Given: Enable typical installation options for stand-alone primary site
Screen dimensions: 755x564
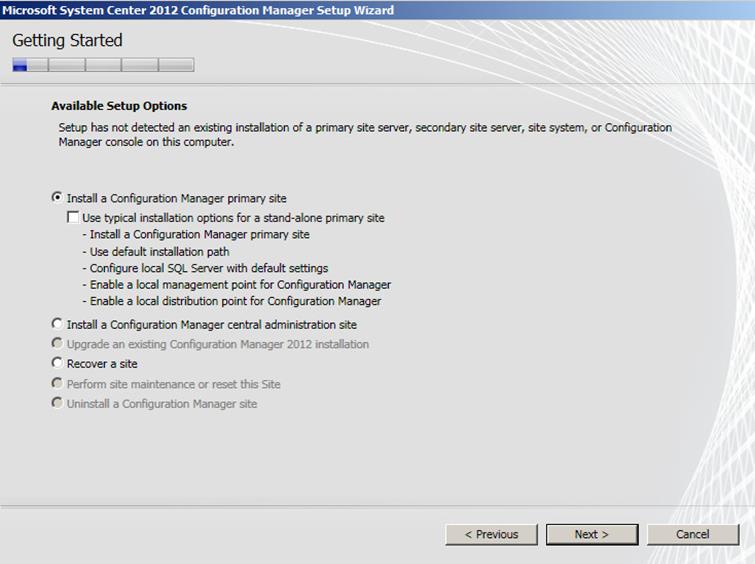Looking at the screenshot, I should point(73,217).
